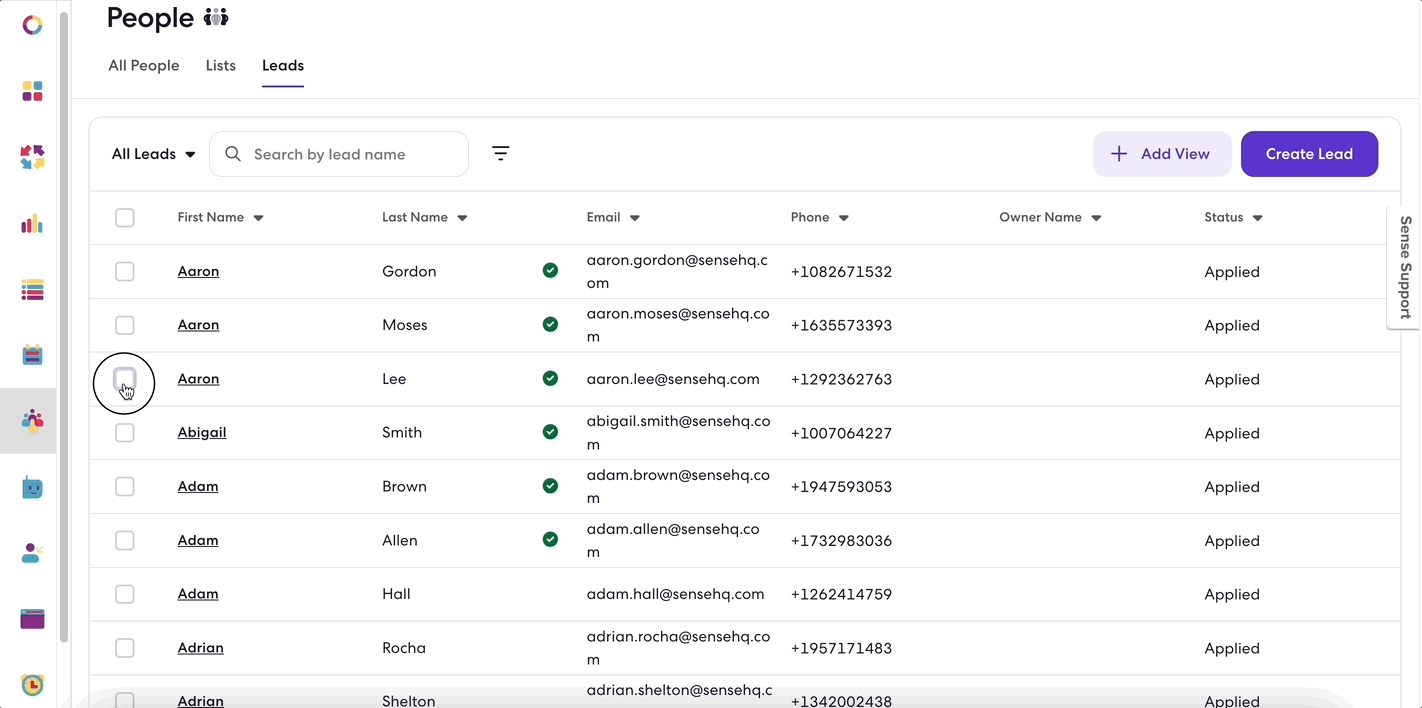Open the striped list sidebar icon
Viewport: 1422px width, 708px height.
[32, 290]
